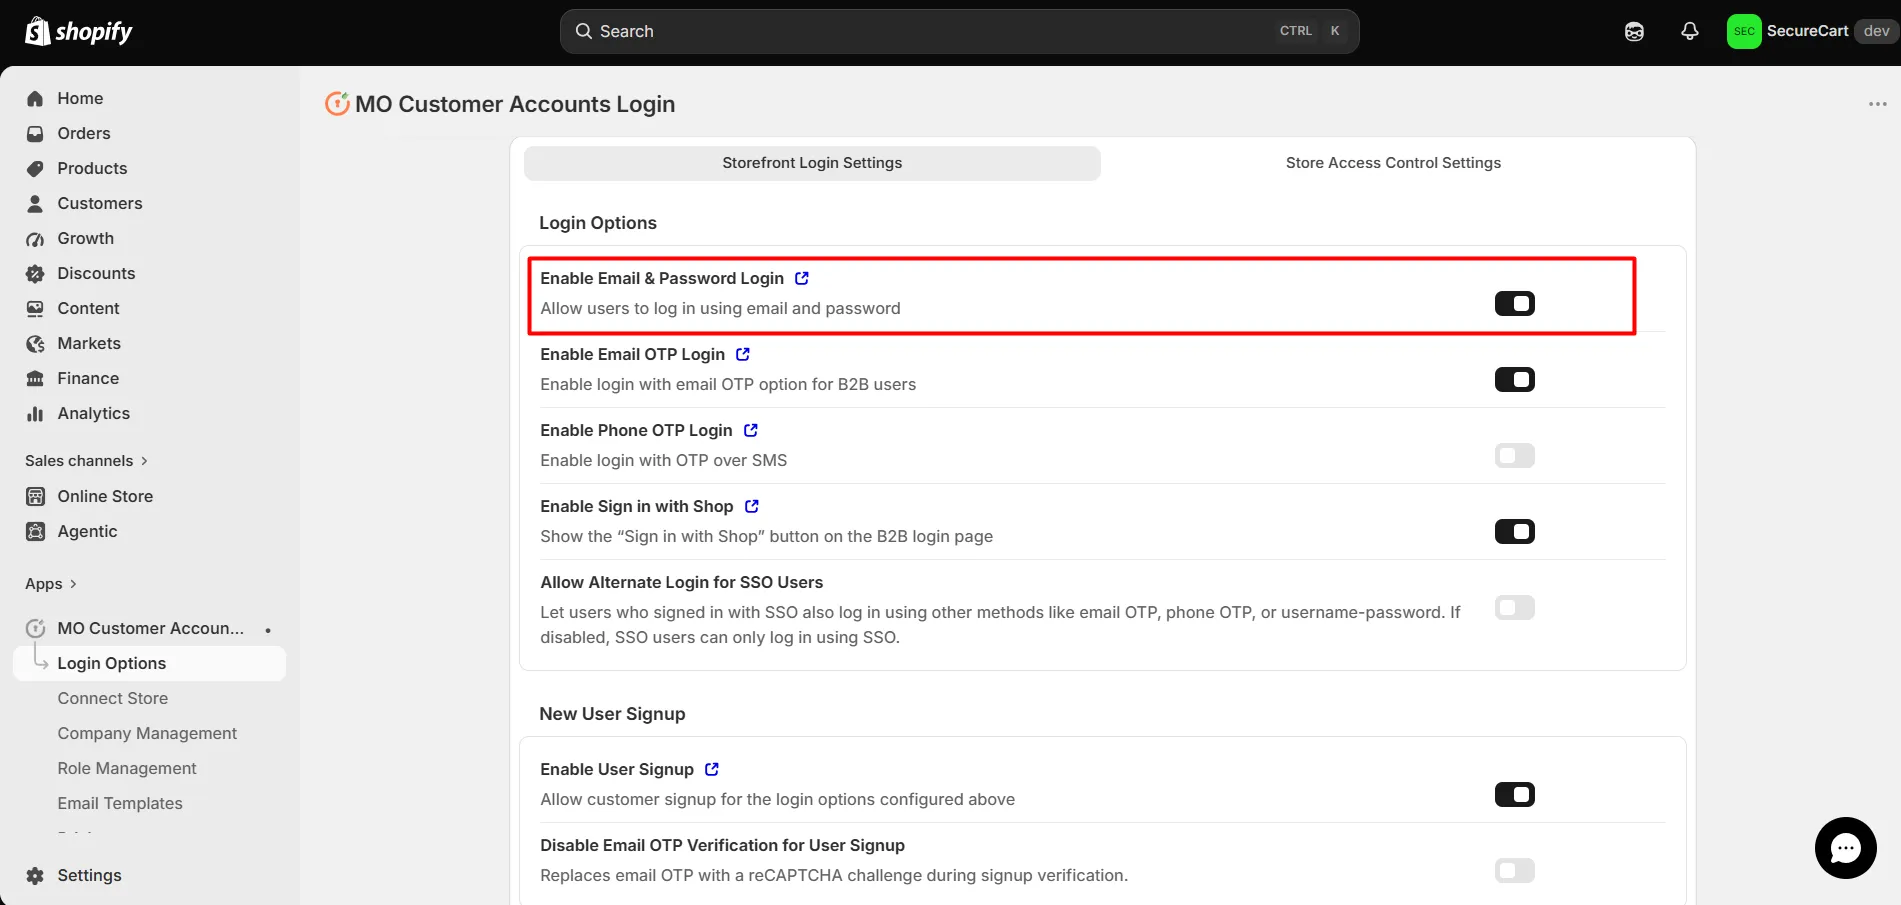Click the Online Store icon
Screen dimensions: 1901x905
[35, 496]
